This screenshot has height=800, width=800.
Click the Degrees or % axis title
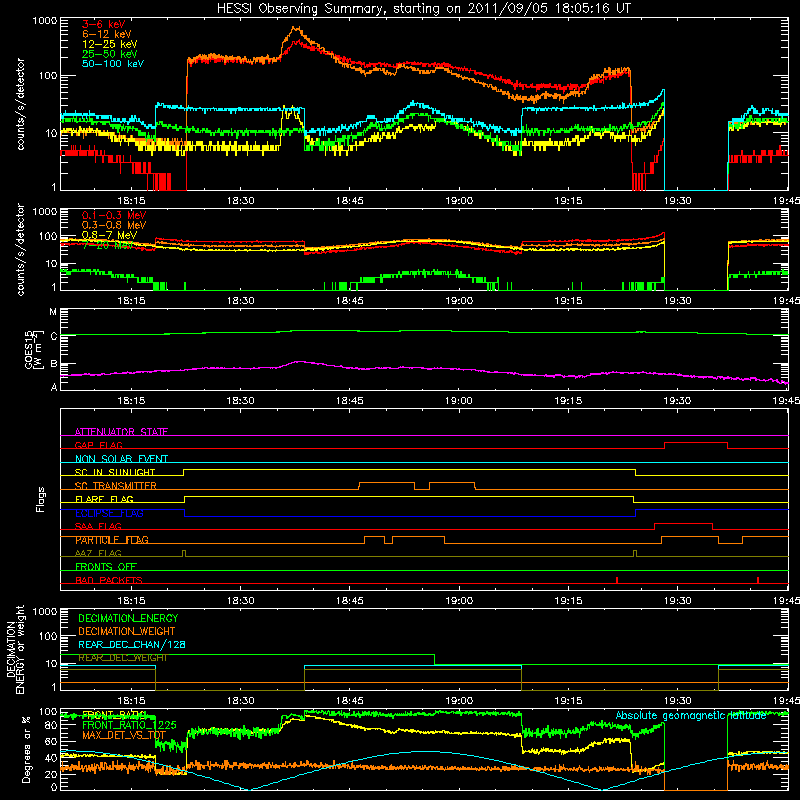26,749
